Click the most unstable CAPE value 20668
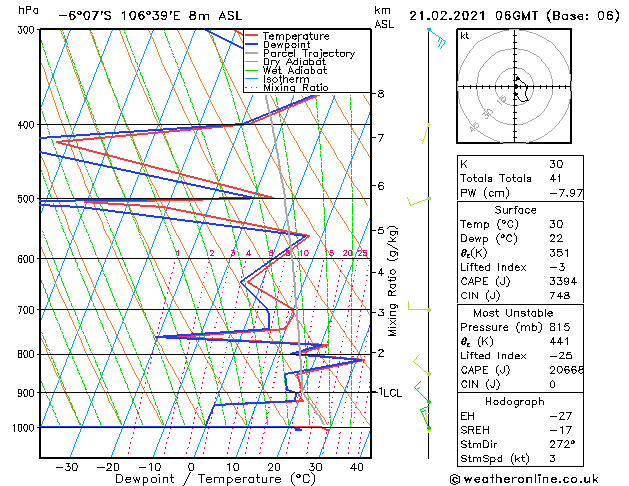629x486 pixels. click(x=566, y=370)
